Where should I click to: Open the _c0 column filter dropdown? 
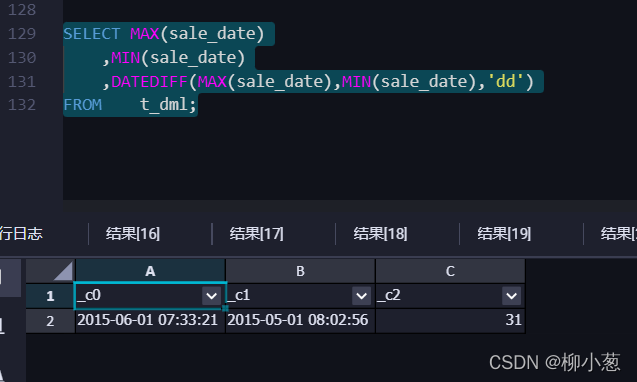(211, 295)
